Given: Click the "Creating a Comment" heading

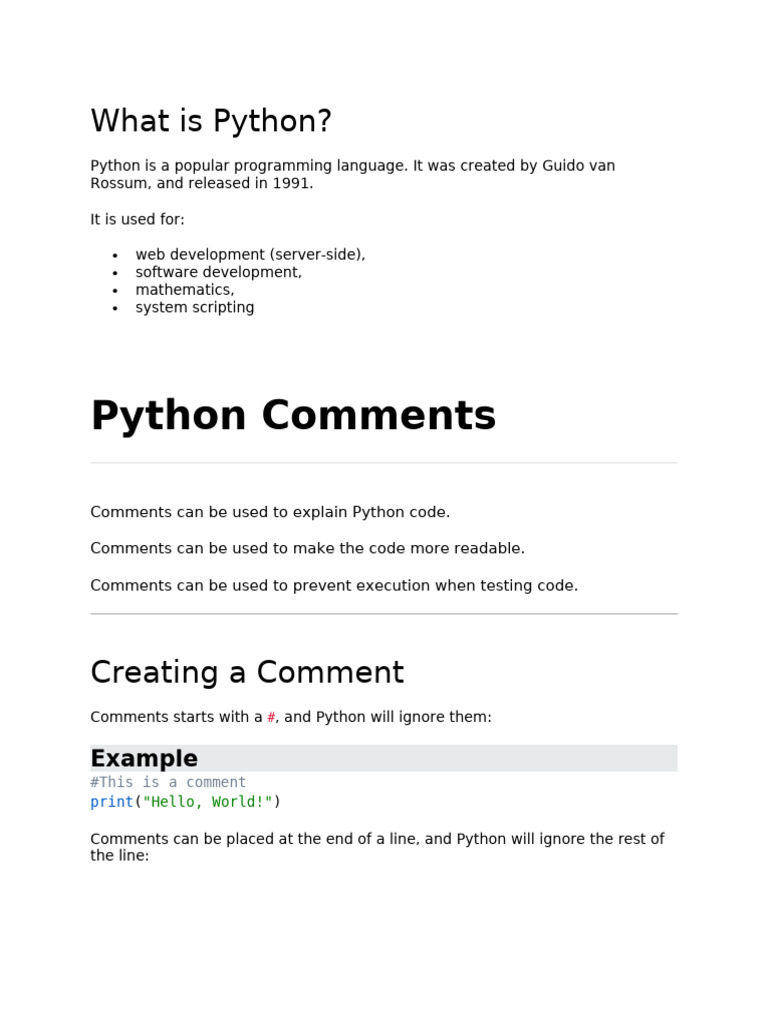Looking at the screenshot, I should tap(247, 673).
